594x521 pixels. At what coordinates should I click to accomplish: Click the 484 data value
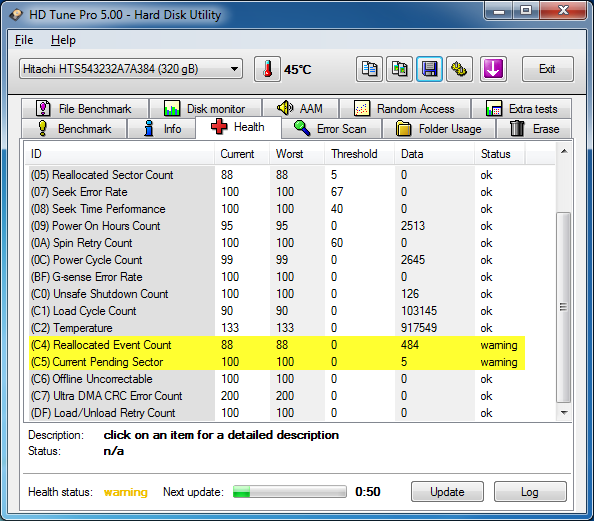coord(410,345)
